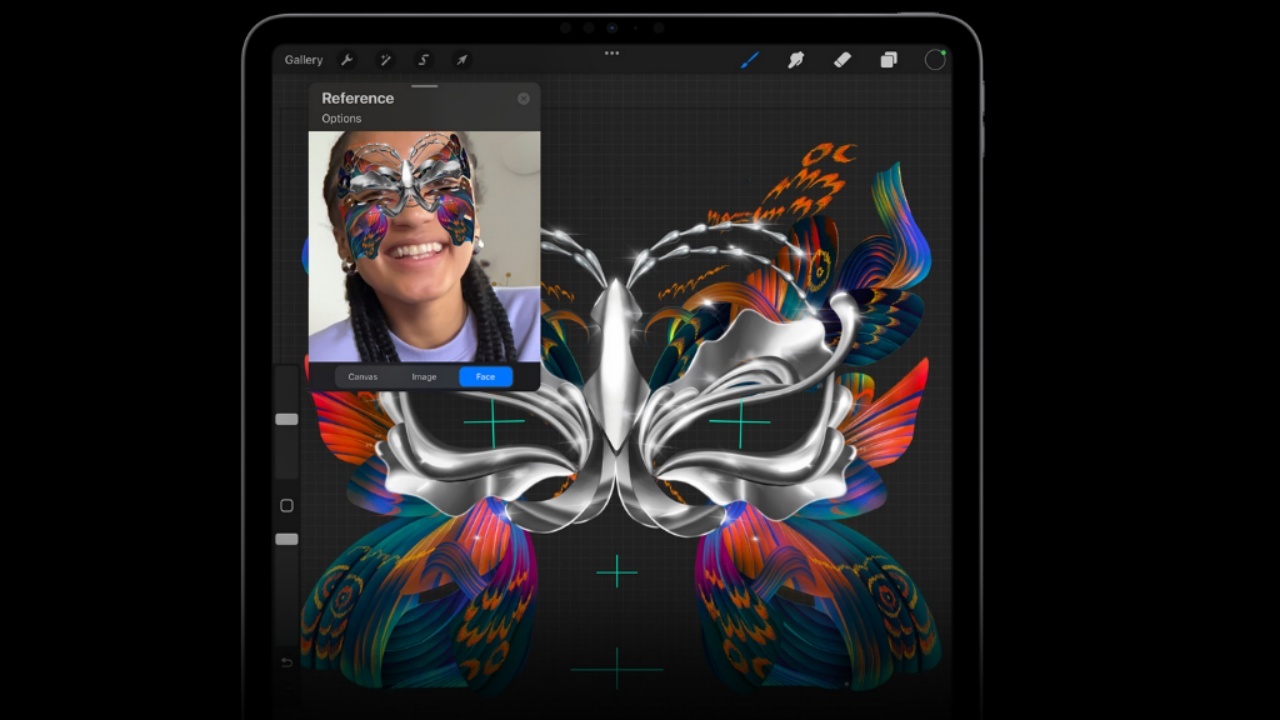Open the Gallery

tap(303, 60)
